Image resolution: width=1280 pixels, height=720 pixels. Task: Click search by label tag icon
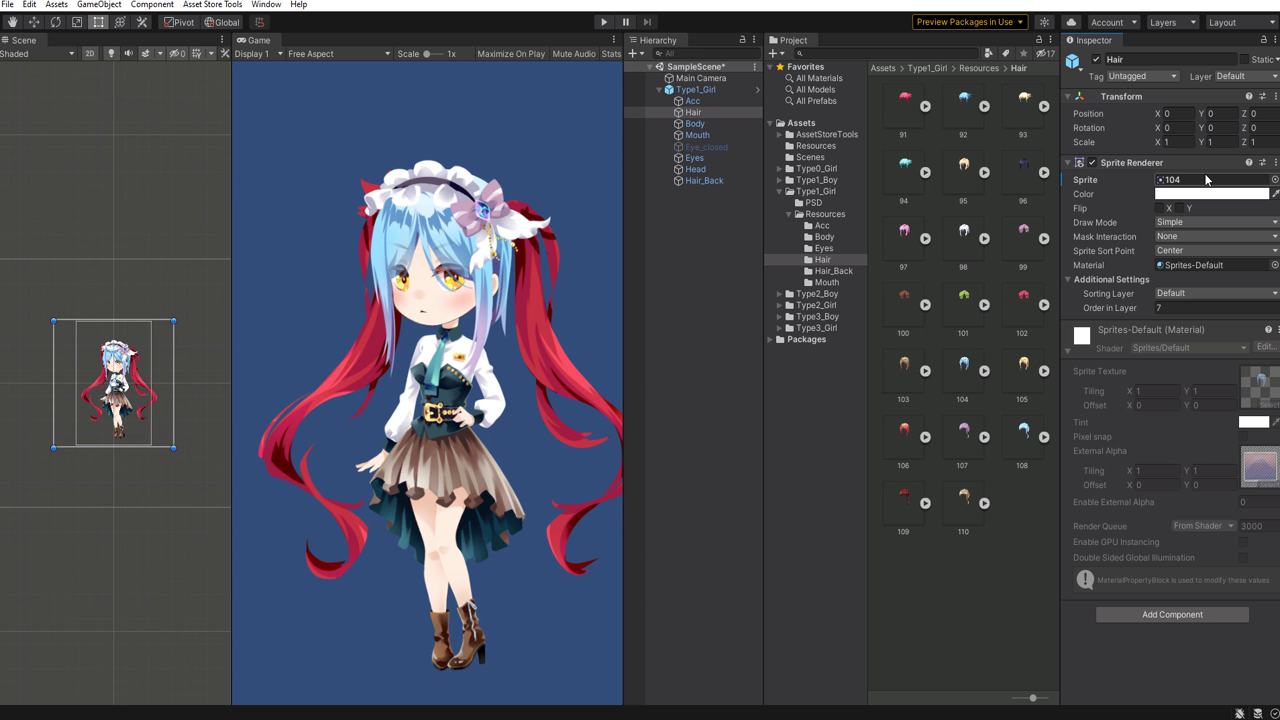1006,53
